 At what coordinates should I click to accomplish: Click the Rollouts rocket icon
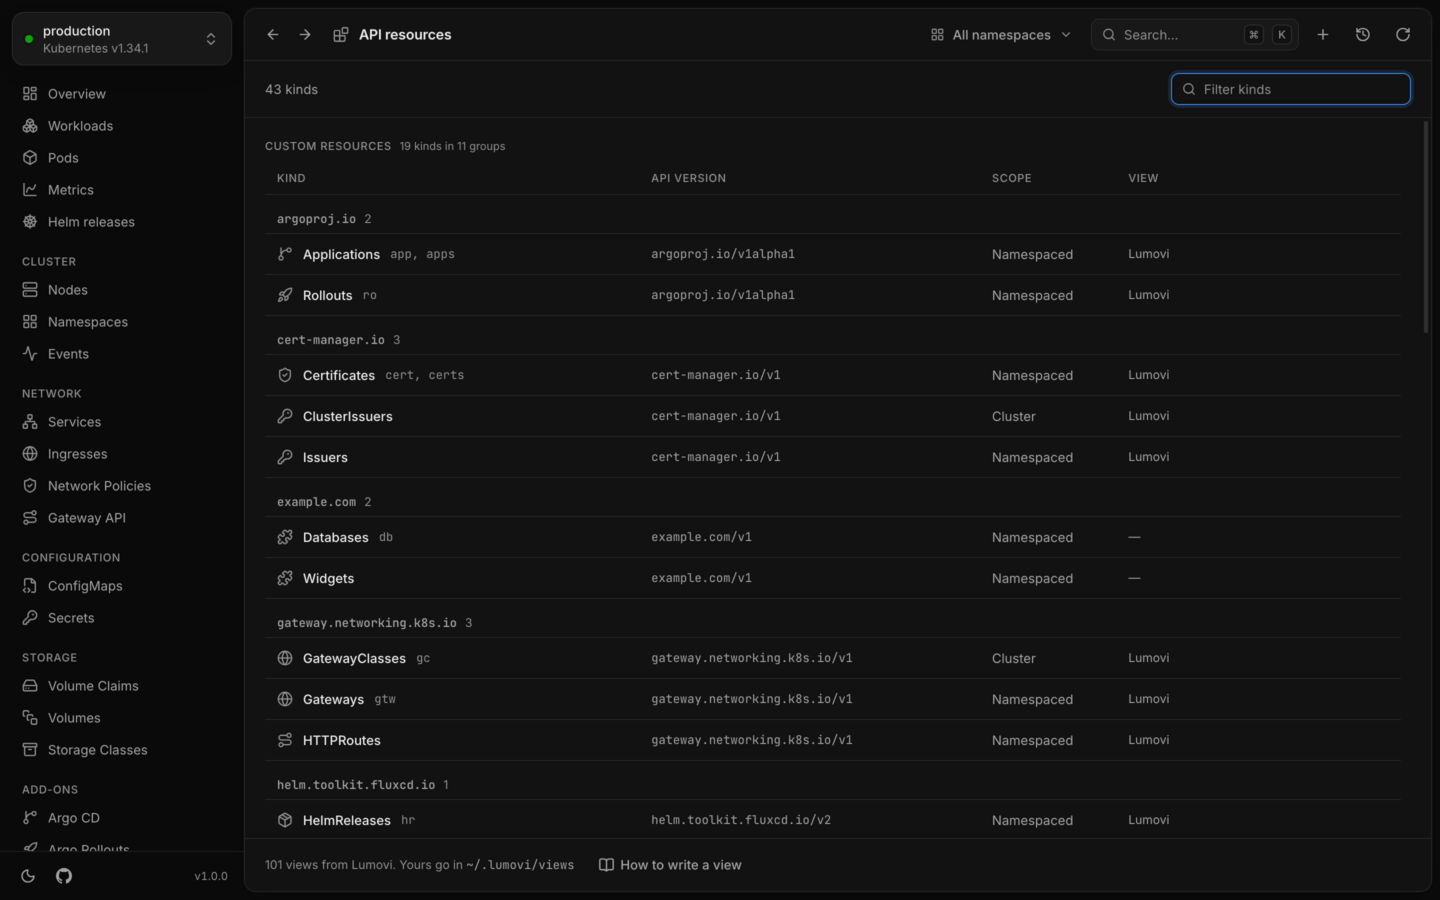point(285,295)
